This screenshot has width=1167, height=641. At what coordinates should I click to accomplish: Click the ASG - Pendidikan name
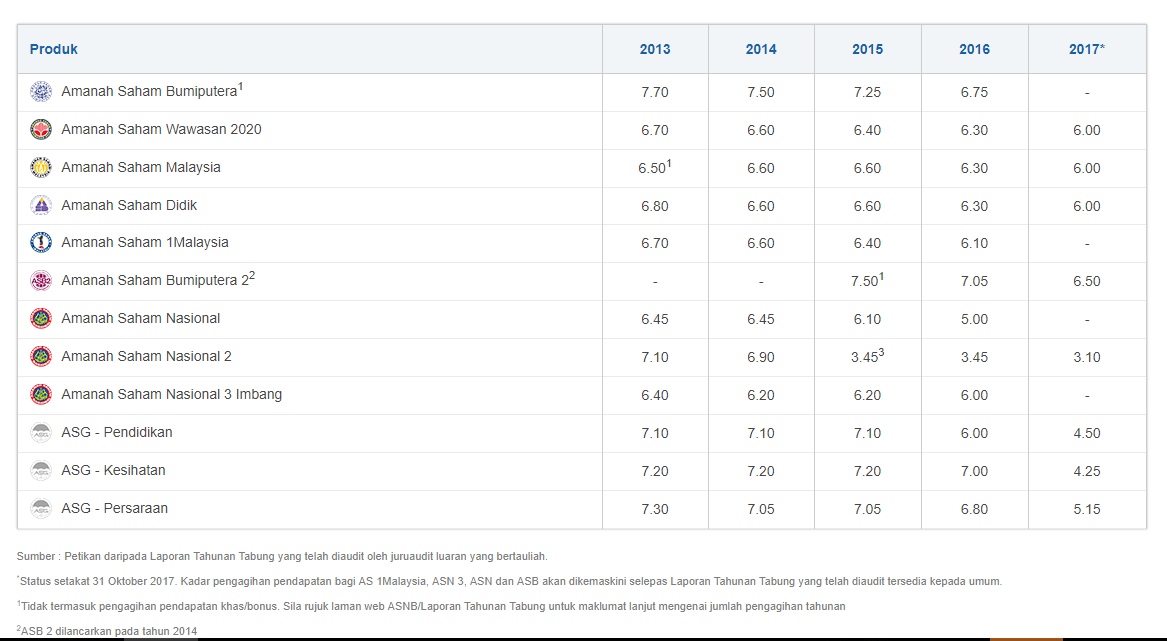116,433
